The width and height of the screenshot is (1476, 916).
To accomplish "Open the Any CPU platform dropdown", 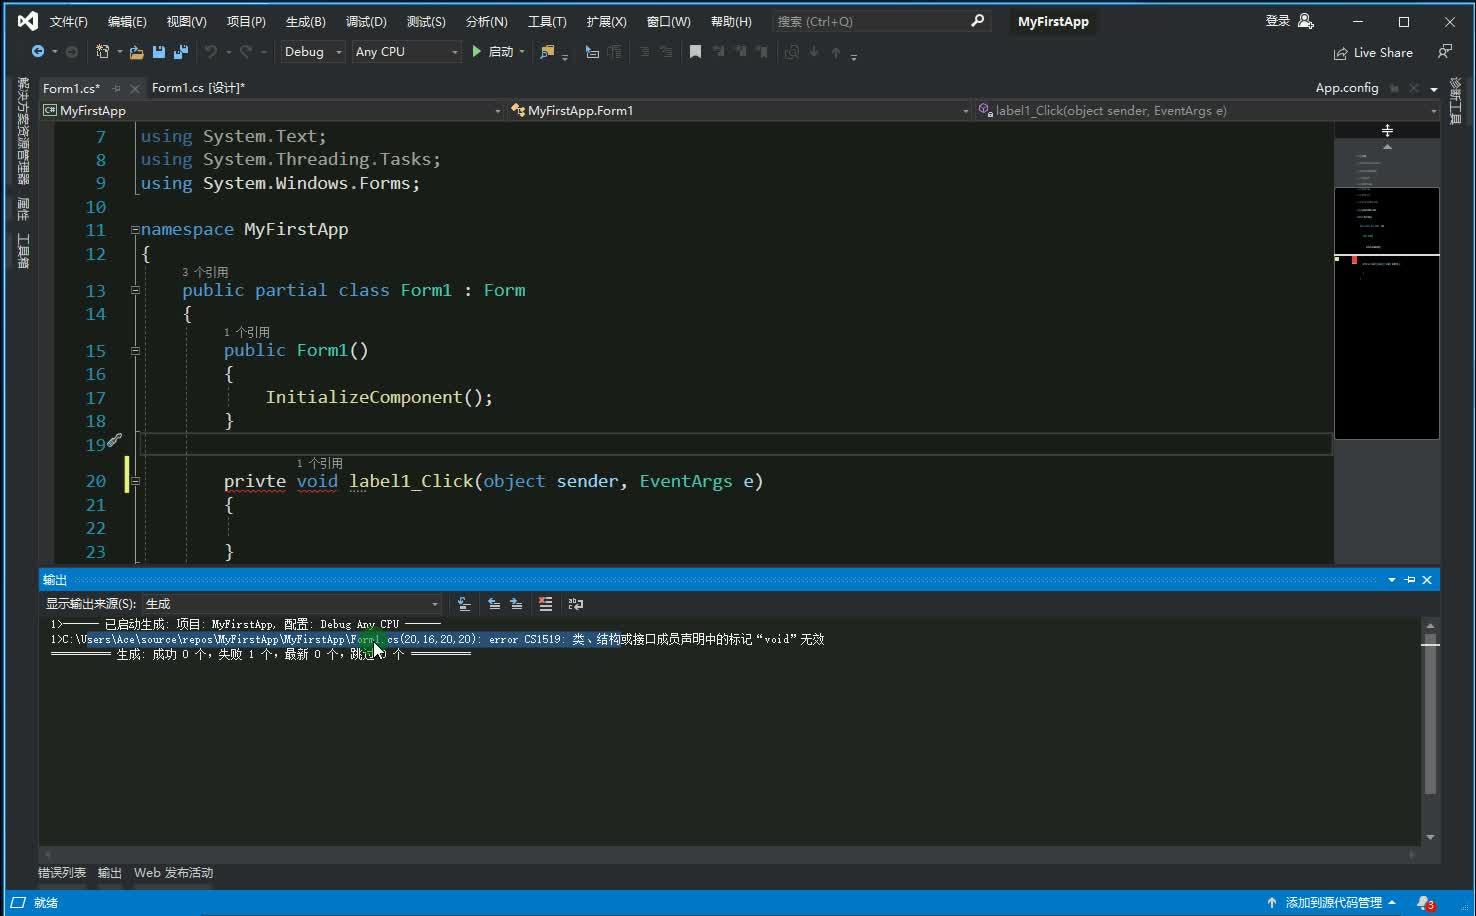I will 406,52.
